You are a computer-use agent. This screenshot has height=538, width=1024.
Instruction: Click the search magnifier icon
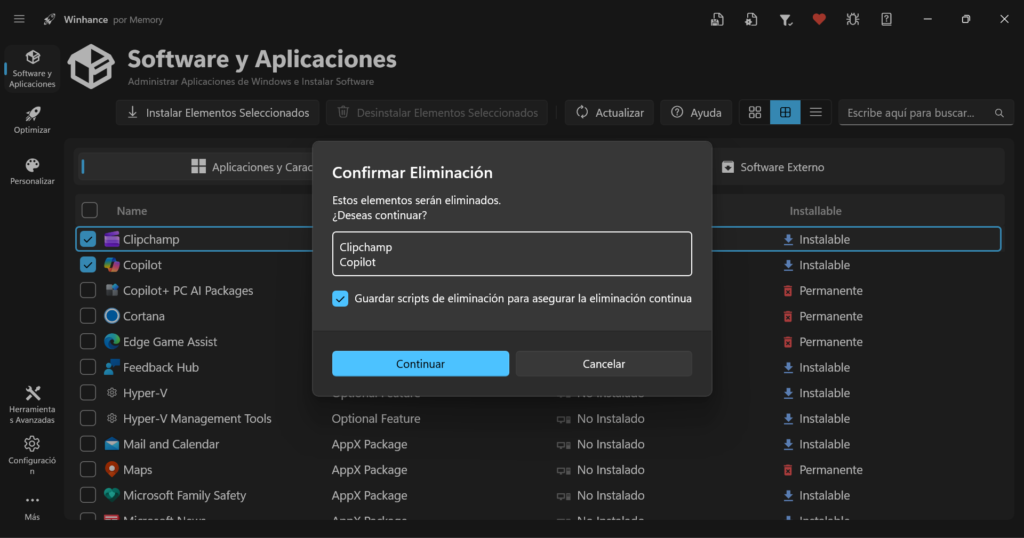[x=999, y=113]
